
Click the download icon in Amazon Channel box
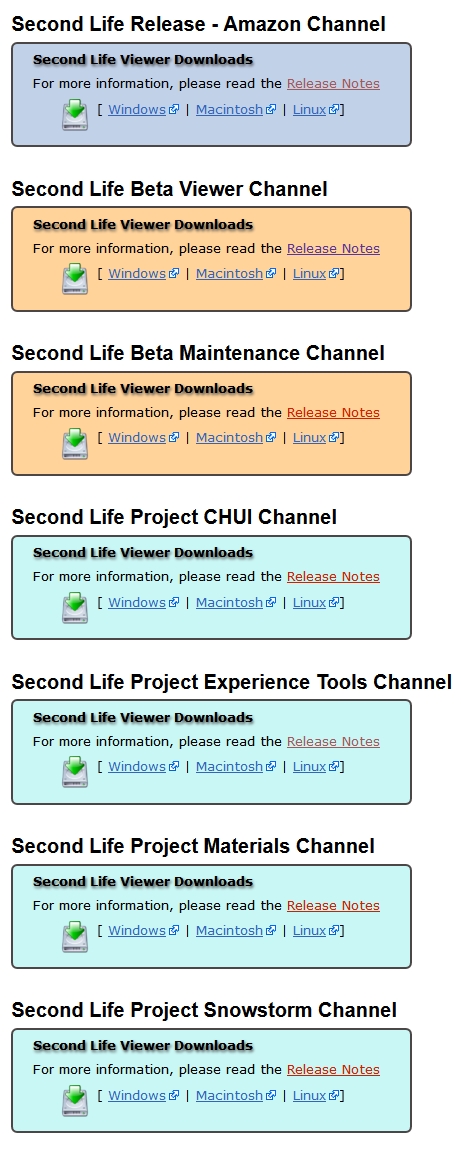pyautogui.click(x=75, y=116)
